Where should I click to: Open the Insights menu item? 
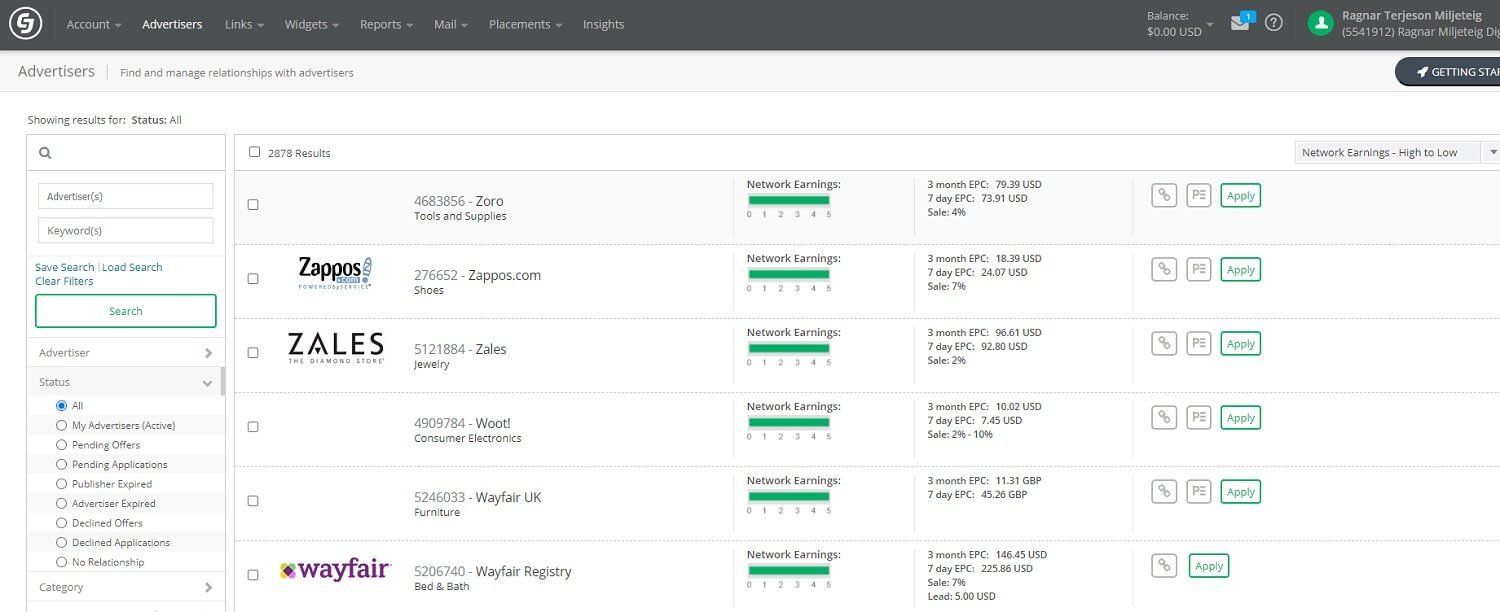coord(603,24)
